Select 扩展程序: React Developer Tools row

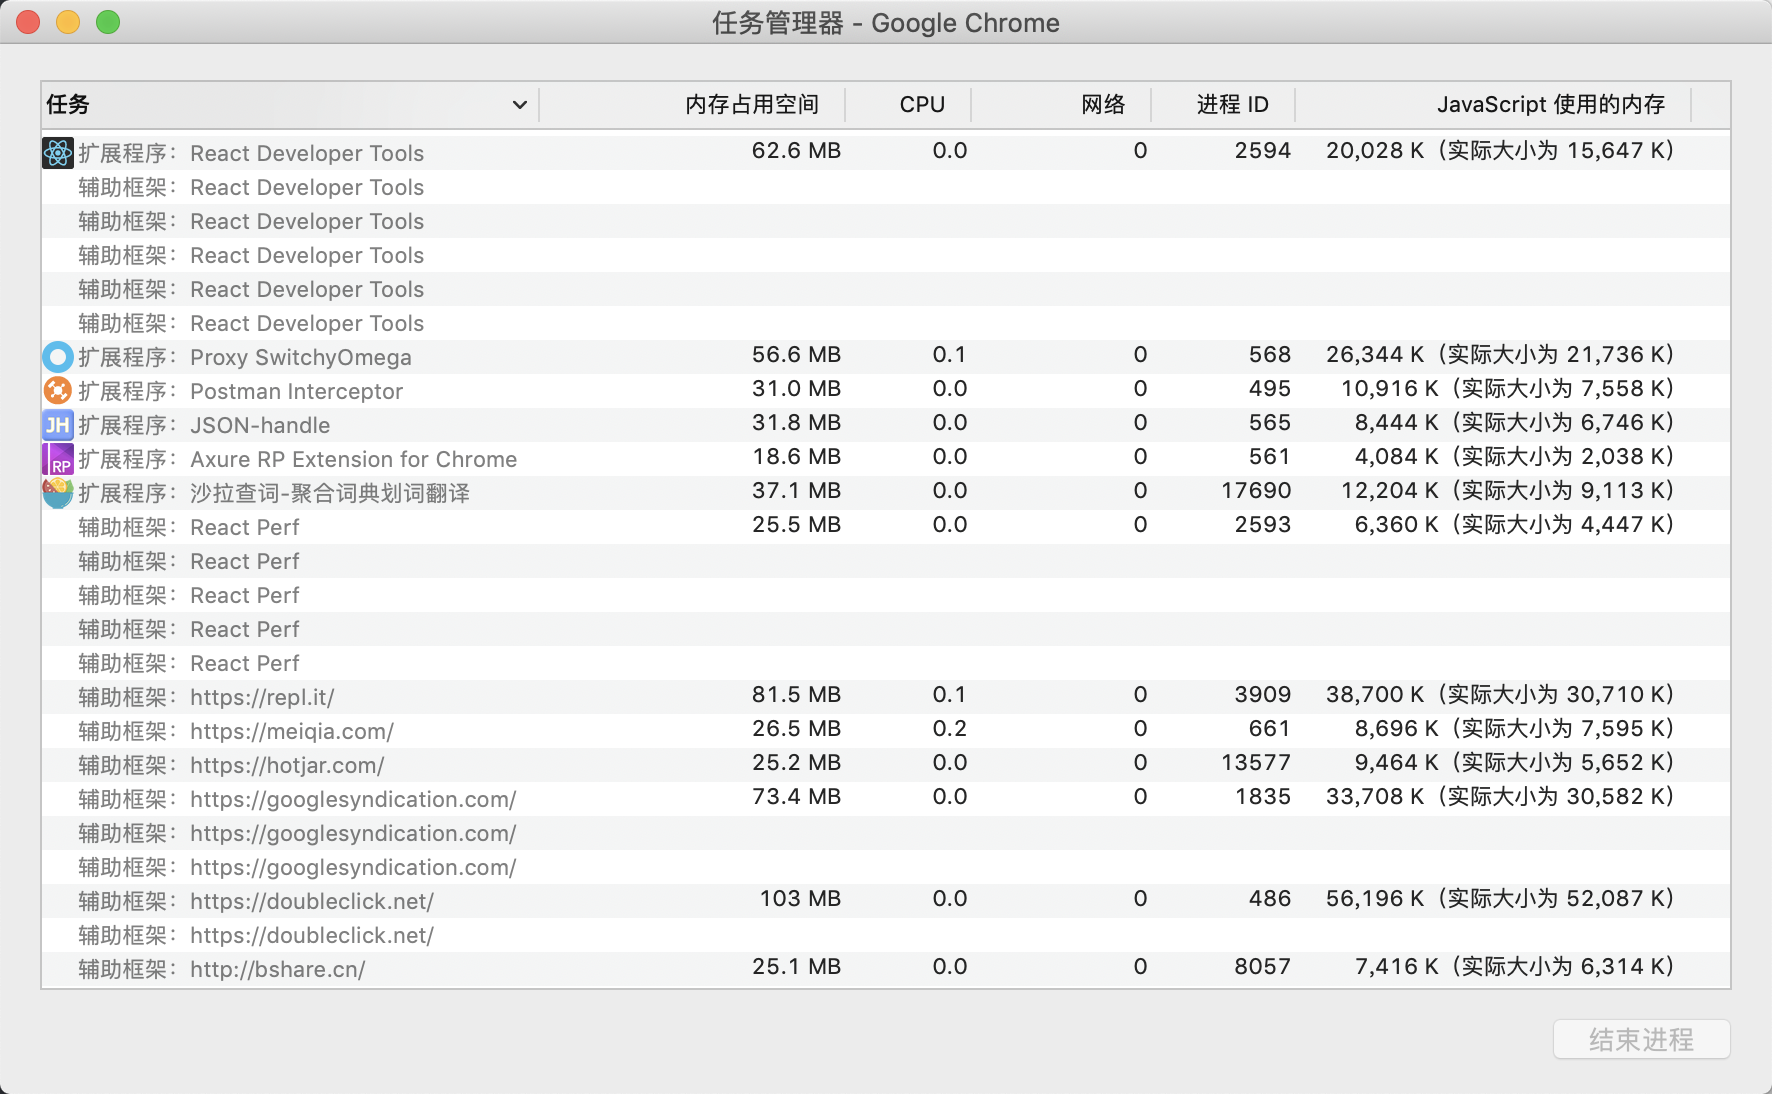click(886, 153)
